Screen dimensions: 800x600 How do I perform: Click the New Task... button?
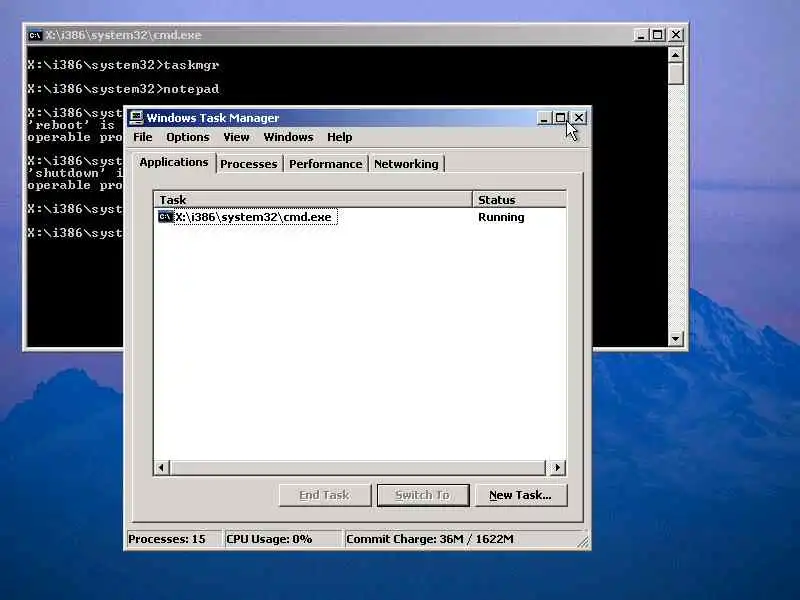[520, 495]
